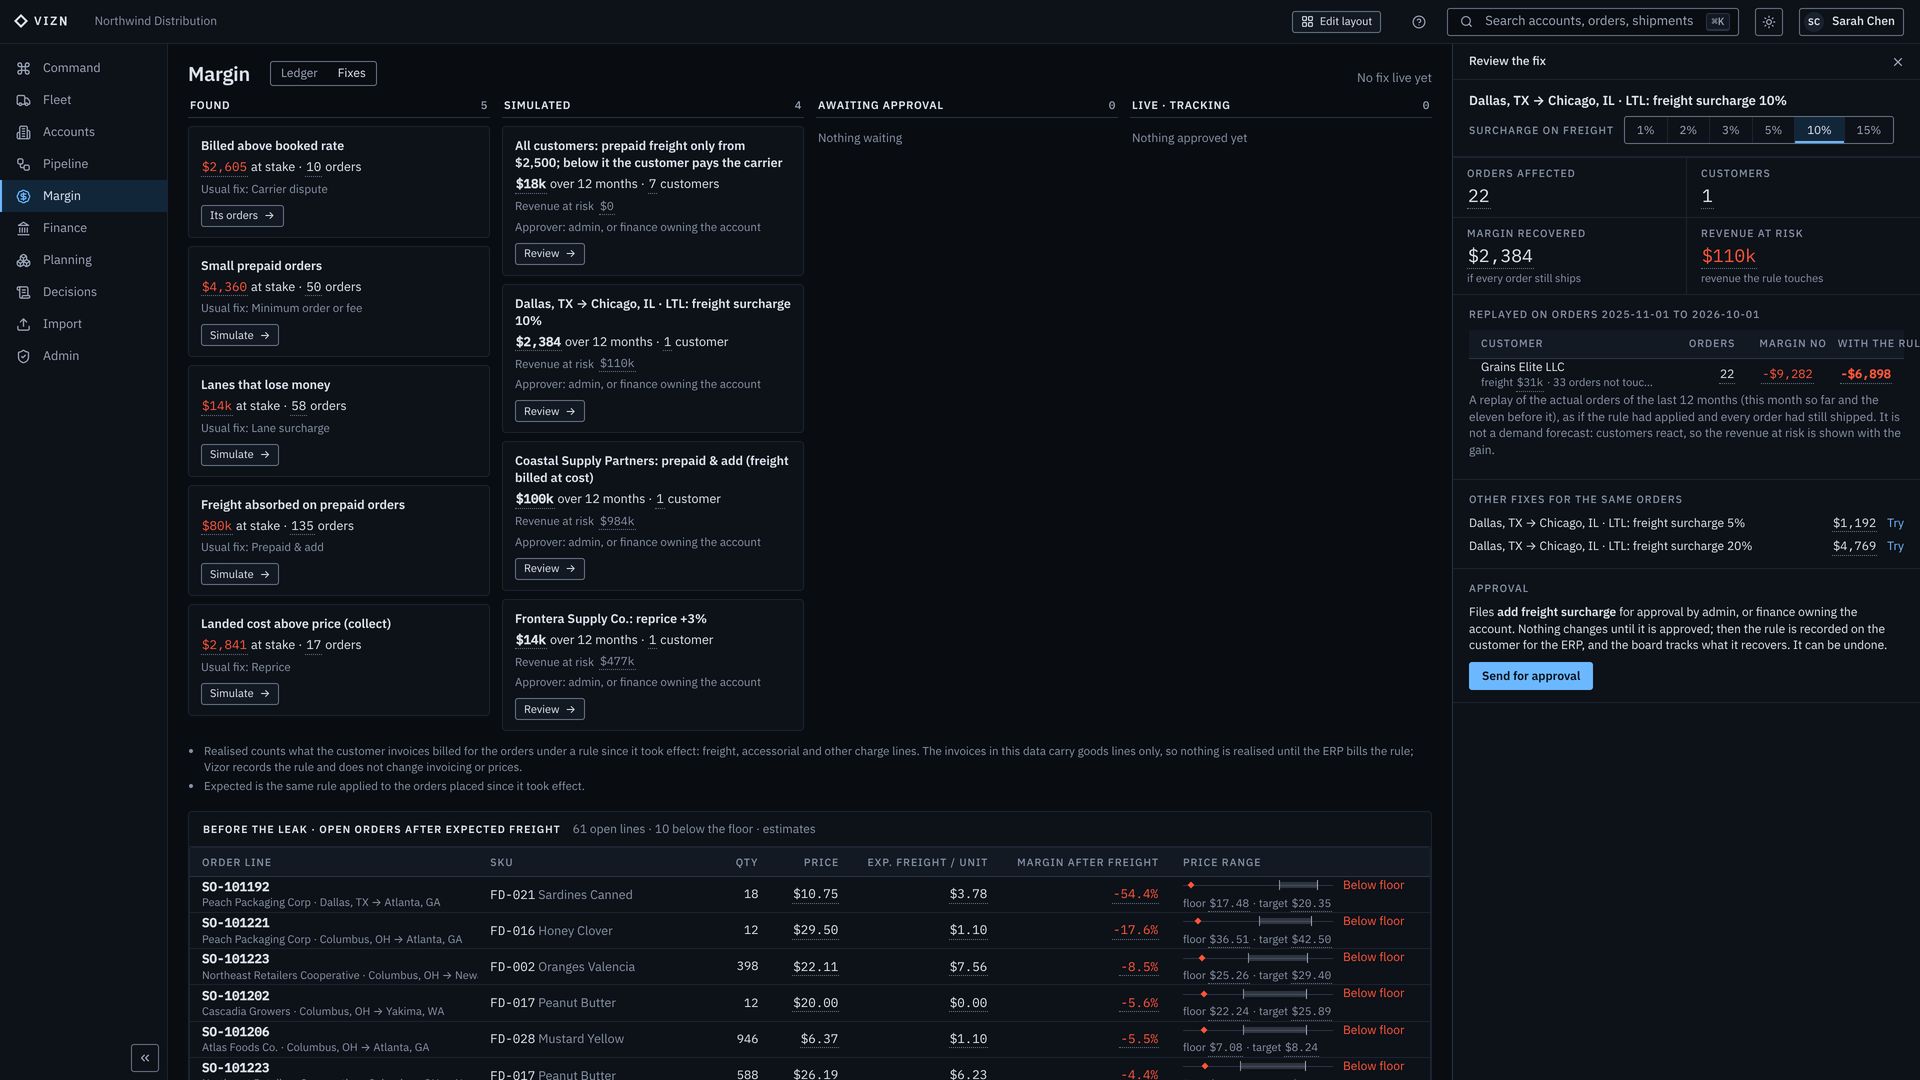The image size is (1920, 1080).
Task: Select the 5% surcharge option
Action: 1773,130
